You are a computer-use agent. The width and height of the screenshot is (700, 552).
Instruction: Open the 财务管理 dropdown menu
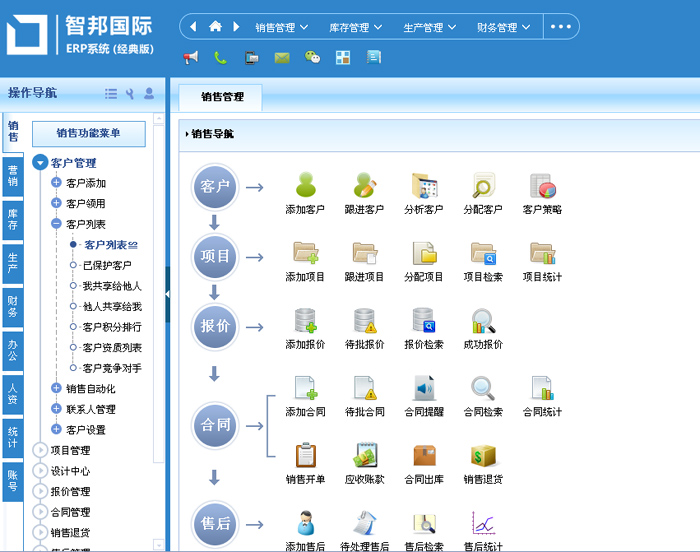pyautogui.click(x=503, y=28)
